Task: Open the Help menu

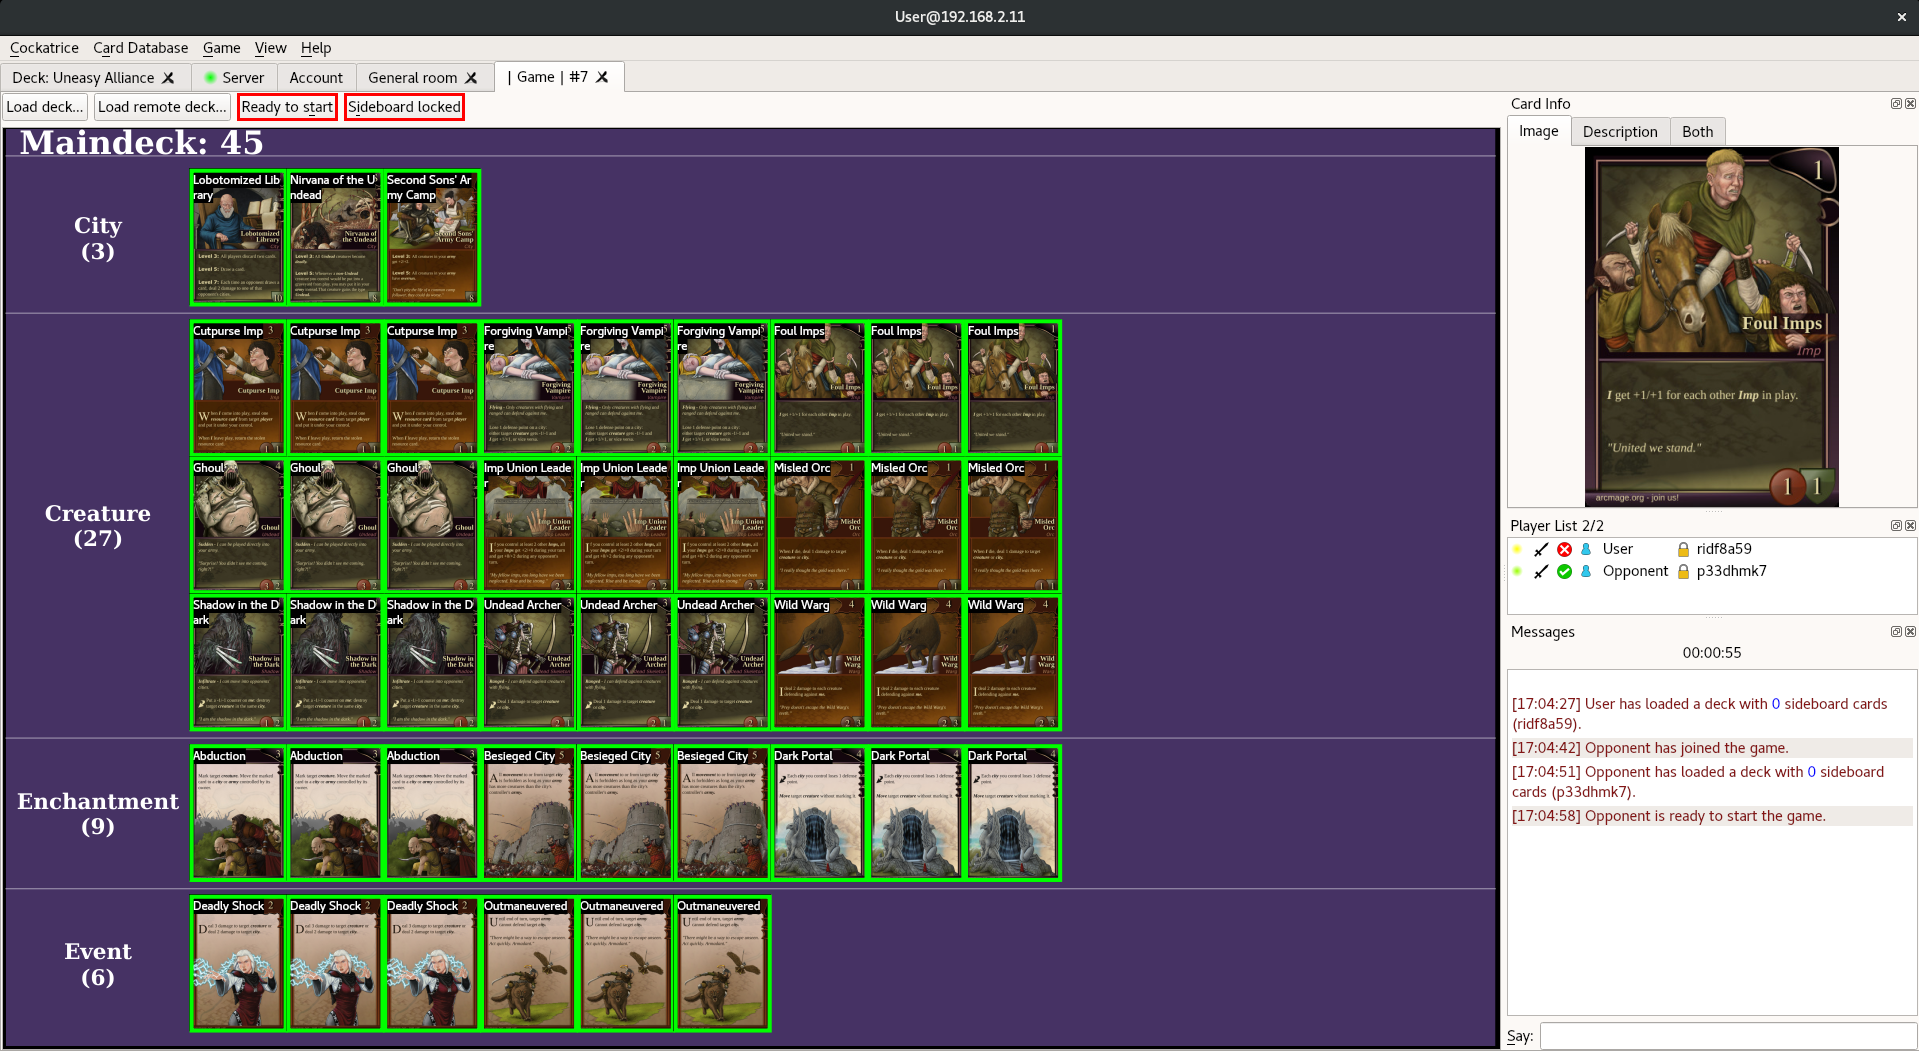Action: coord(316,48)
